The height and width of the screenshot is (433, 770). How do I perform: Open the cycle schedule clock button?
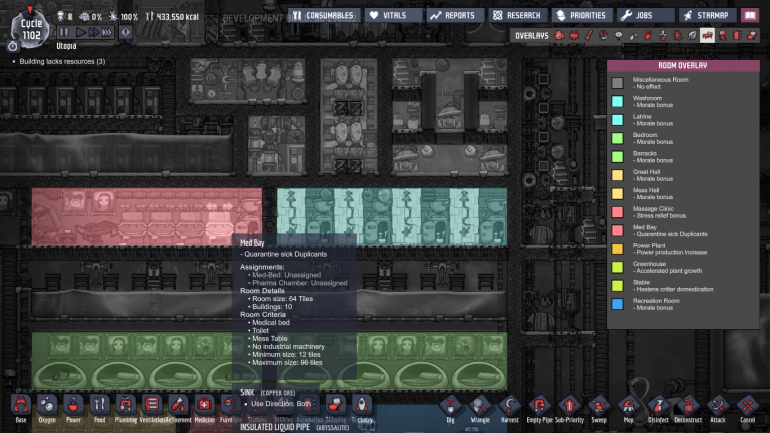tap(13, 46)
